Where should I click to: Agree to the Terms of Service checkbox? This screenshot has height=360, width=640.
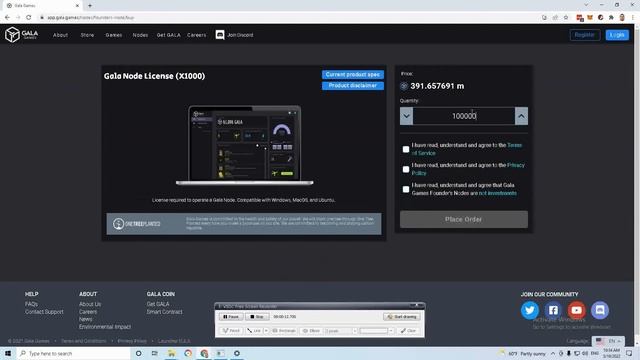pos(406,149)
